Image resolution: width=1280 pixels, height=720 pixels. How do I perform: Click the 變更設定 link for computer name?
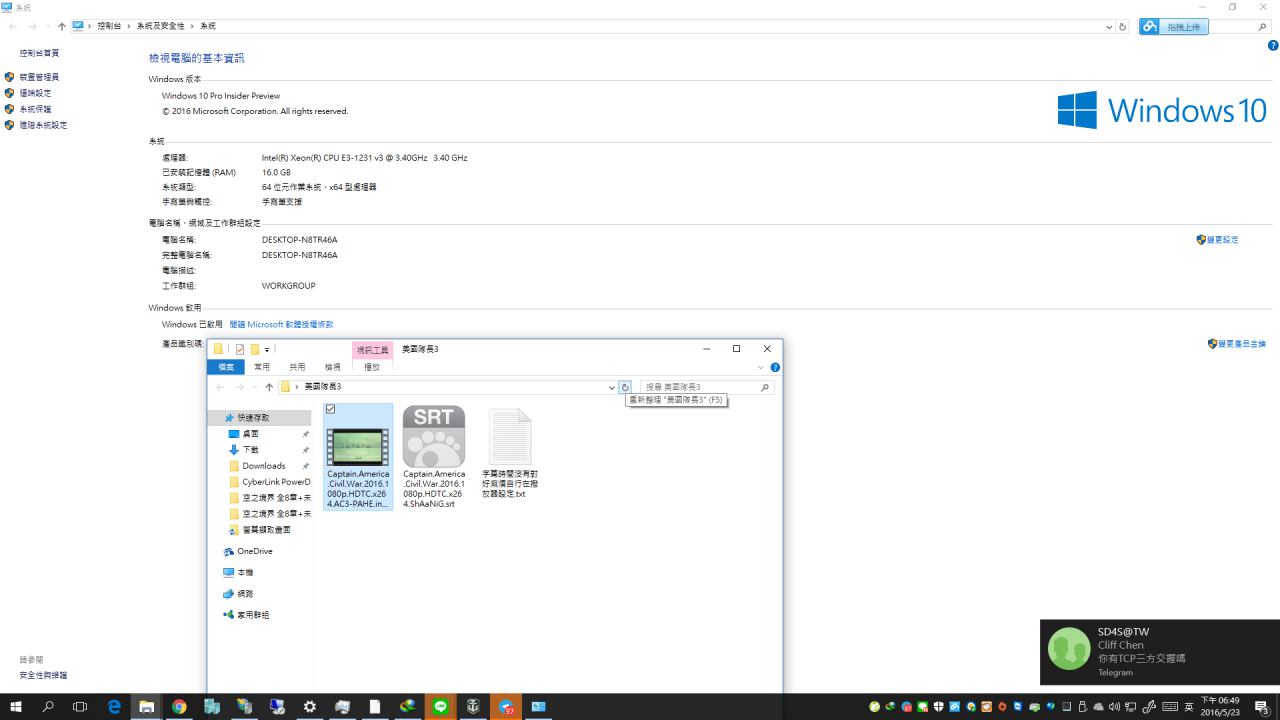[1222, 240]
